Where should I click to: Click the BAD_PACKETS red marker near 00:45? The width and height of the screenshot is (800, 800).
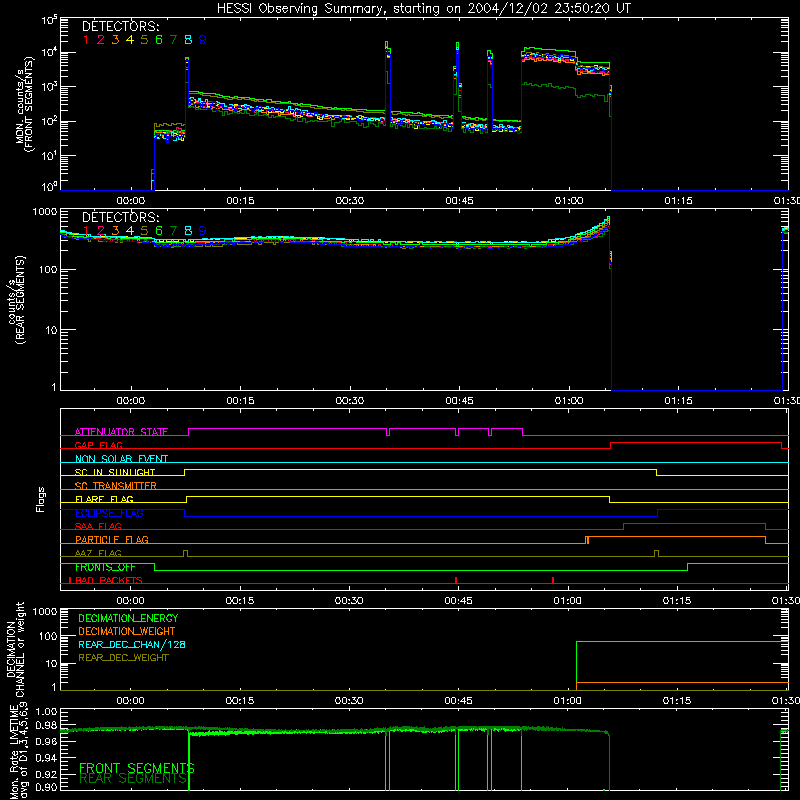tap(456, 580)
